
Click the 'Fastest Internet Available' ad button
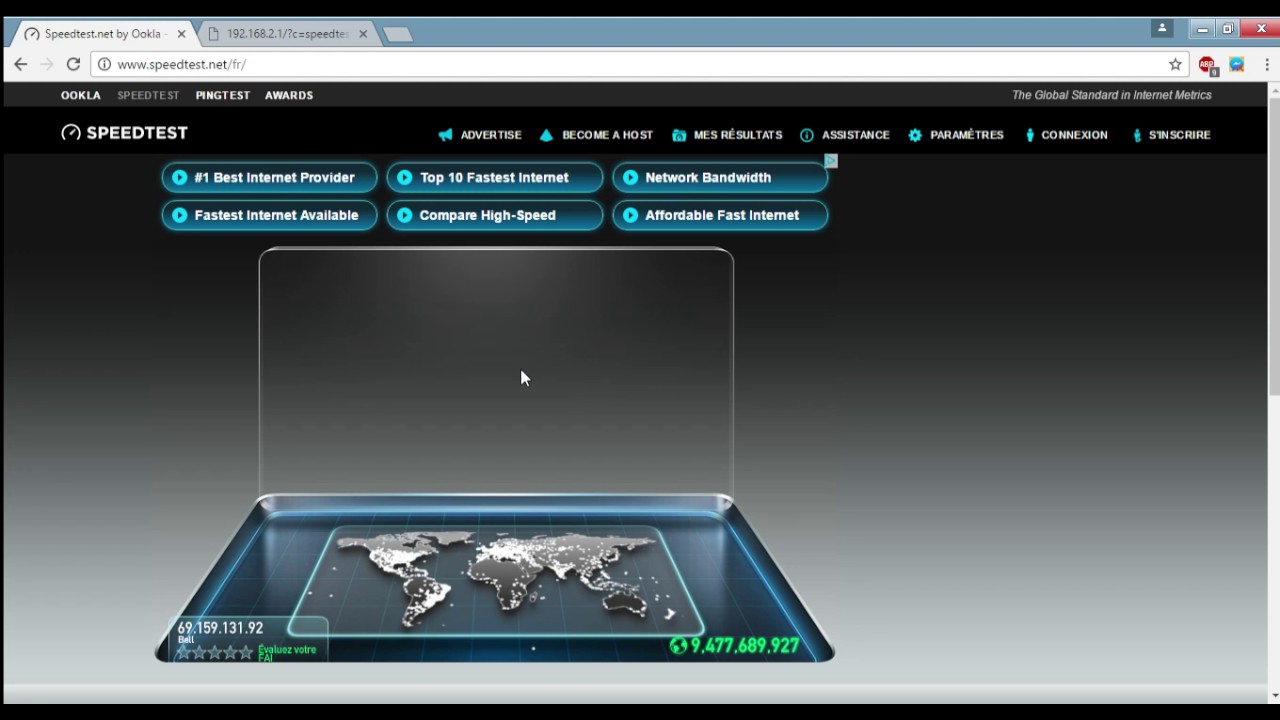click(269, 215)
